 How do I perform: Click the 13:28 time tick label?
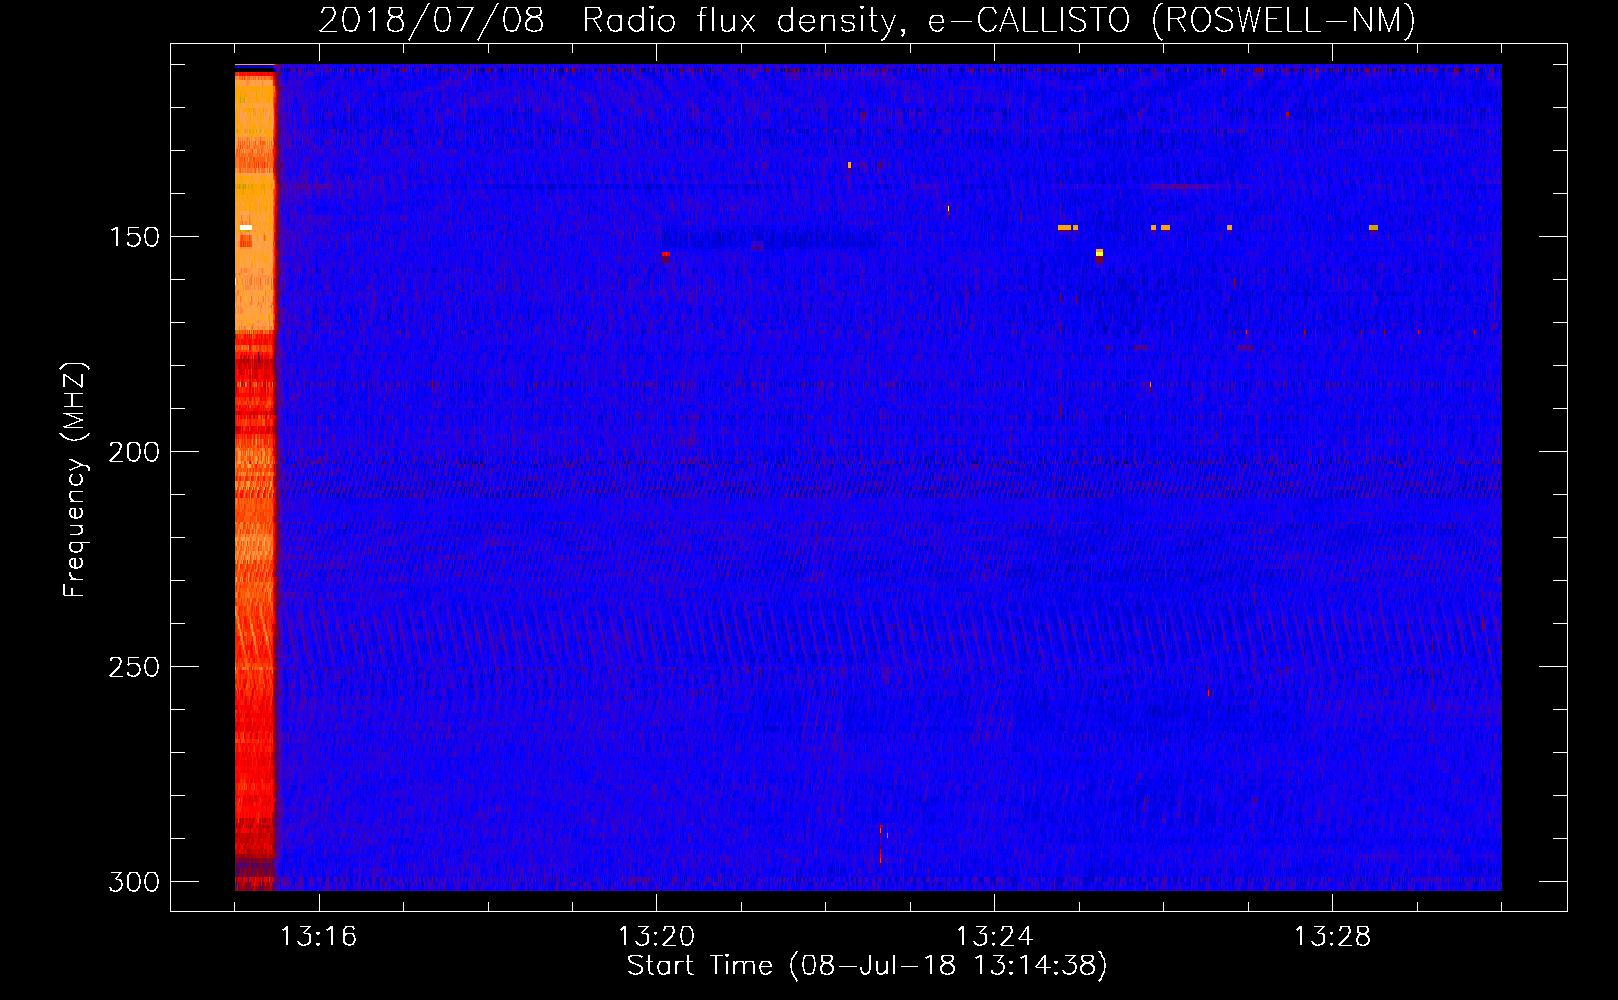point(1332,937)
